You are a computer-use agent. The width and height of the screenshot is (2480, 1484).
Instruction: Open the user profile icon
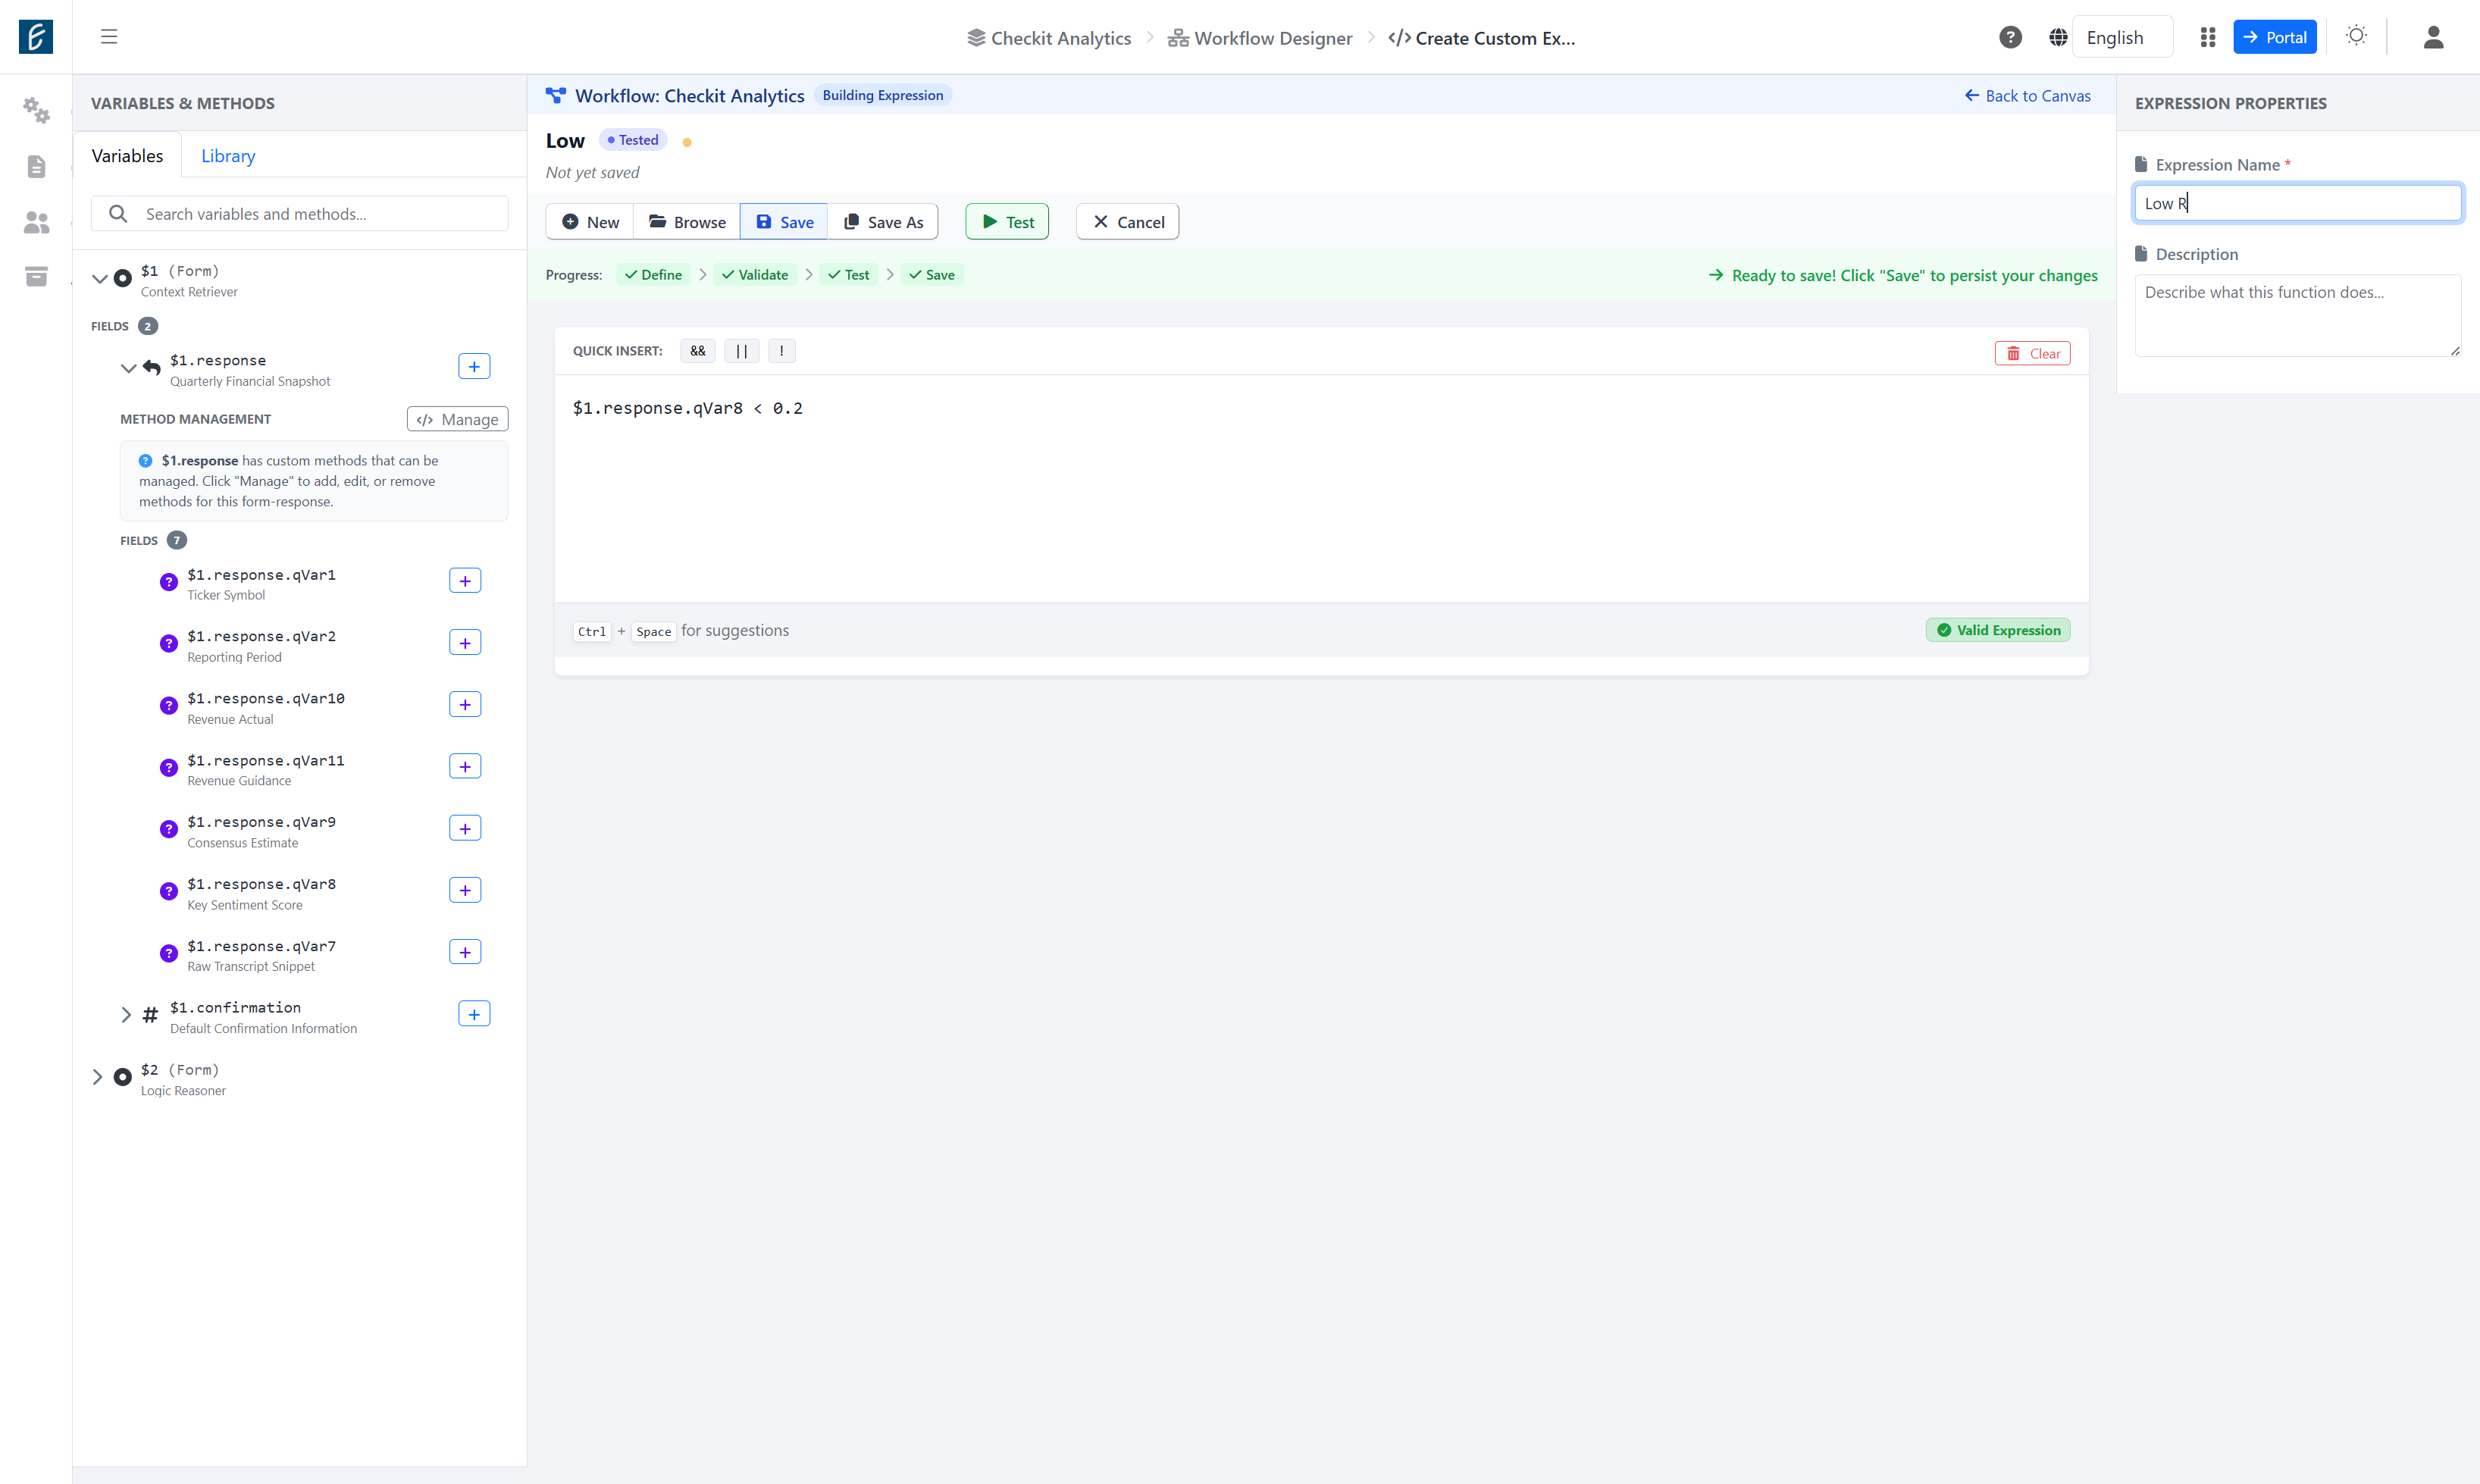tap(2433, 37)
